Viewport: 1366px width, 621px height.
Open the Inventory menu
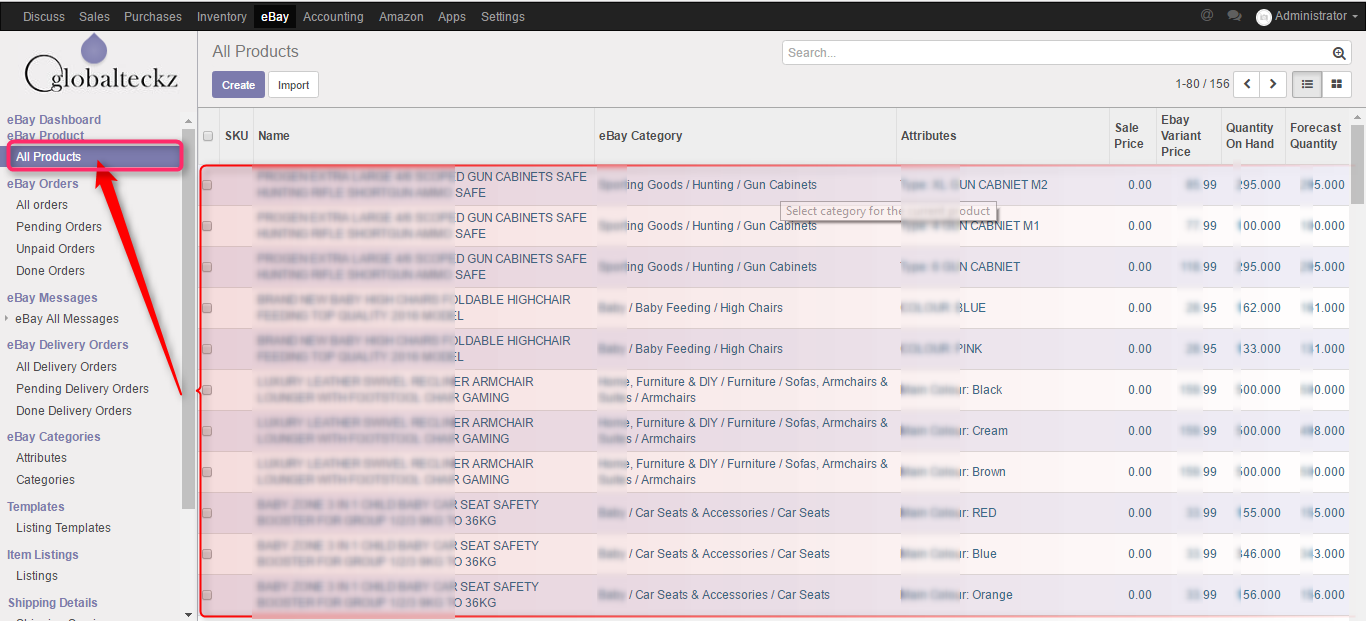pyautogui.click(x=221, y=17)
